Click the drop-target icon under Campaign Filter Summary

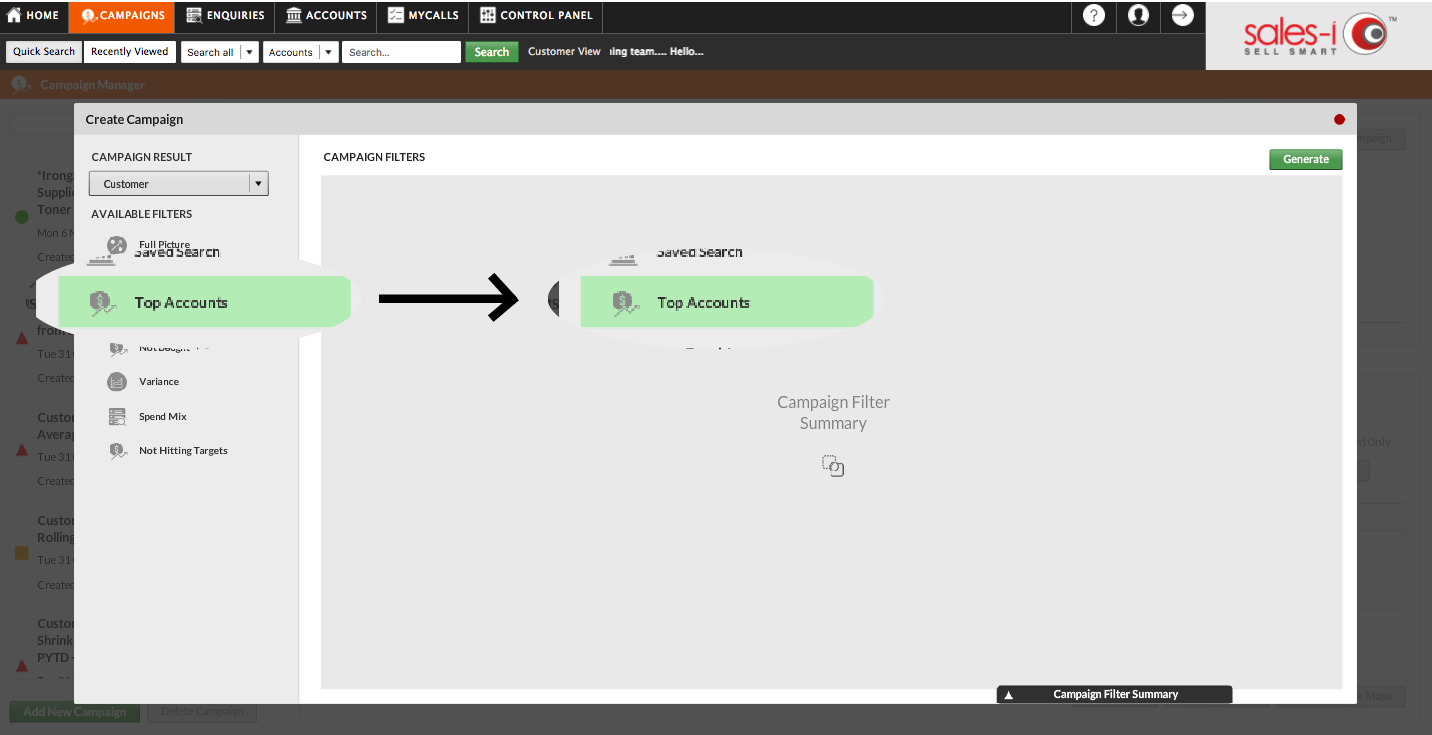[833, 466]
